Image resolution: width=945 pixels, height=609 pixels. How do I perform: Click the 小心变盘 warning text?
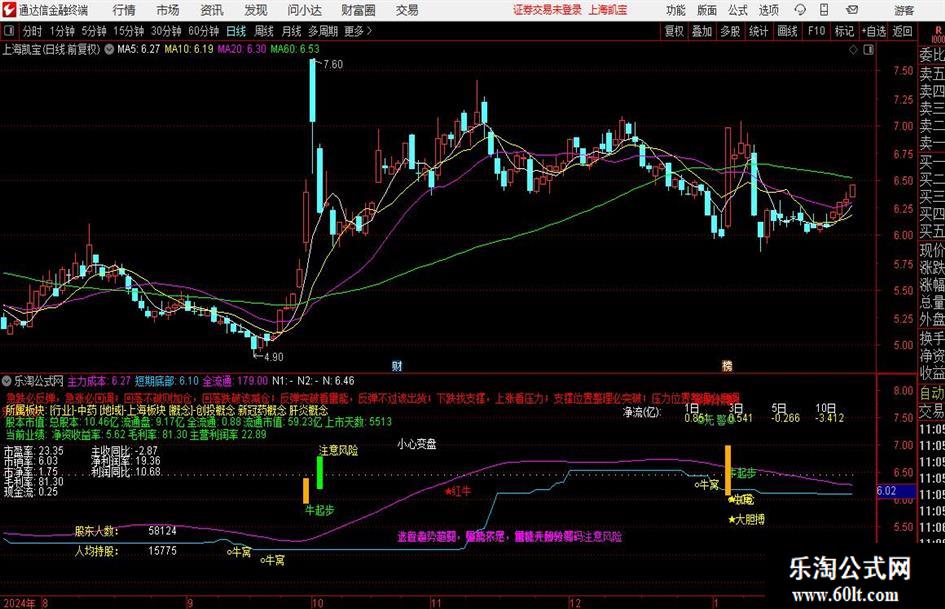pyautogui.click(x=416, y=444)
